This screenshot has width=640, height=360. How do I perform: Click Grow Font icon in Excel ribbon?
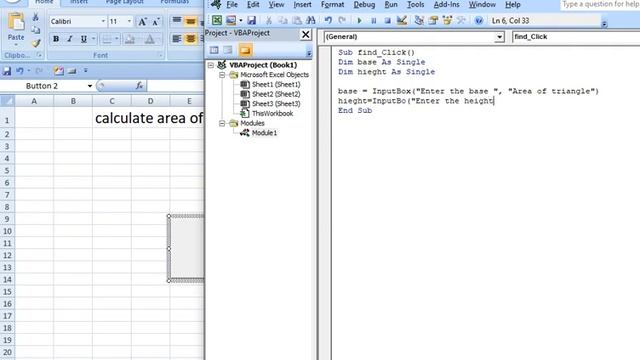(x=142, y=22)
